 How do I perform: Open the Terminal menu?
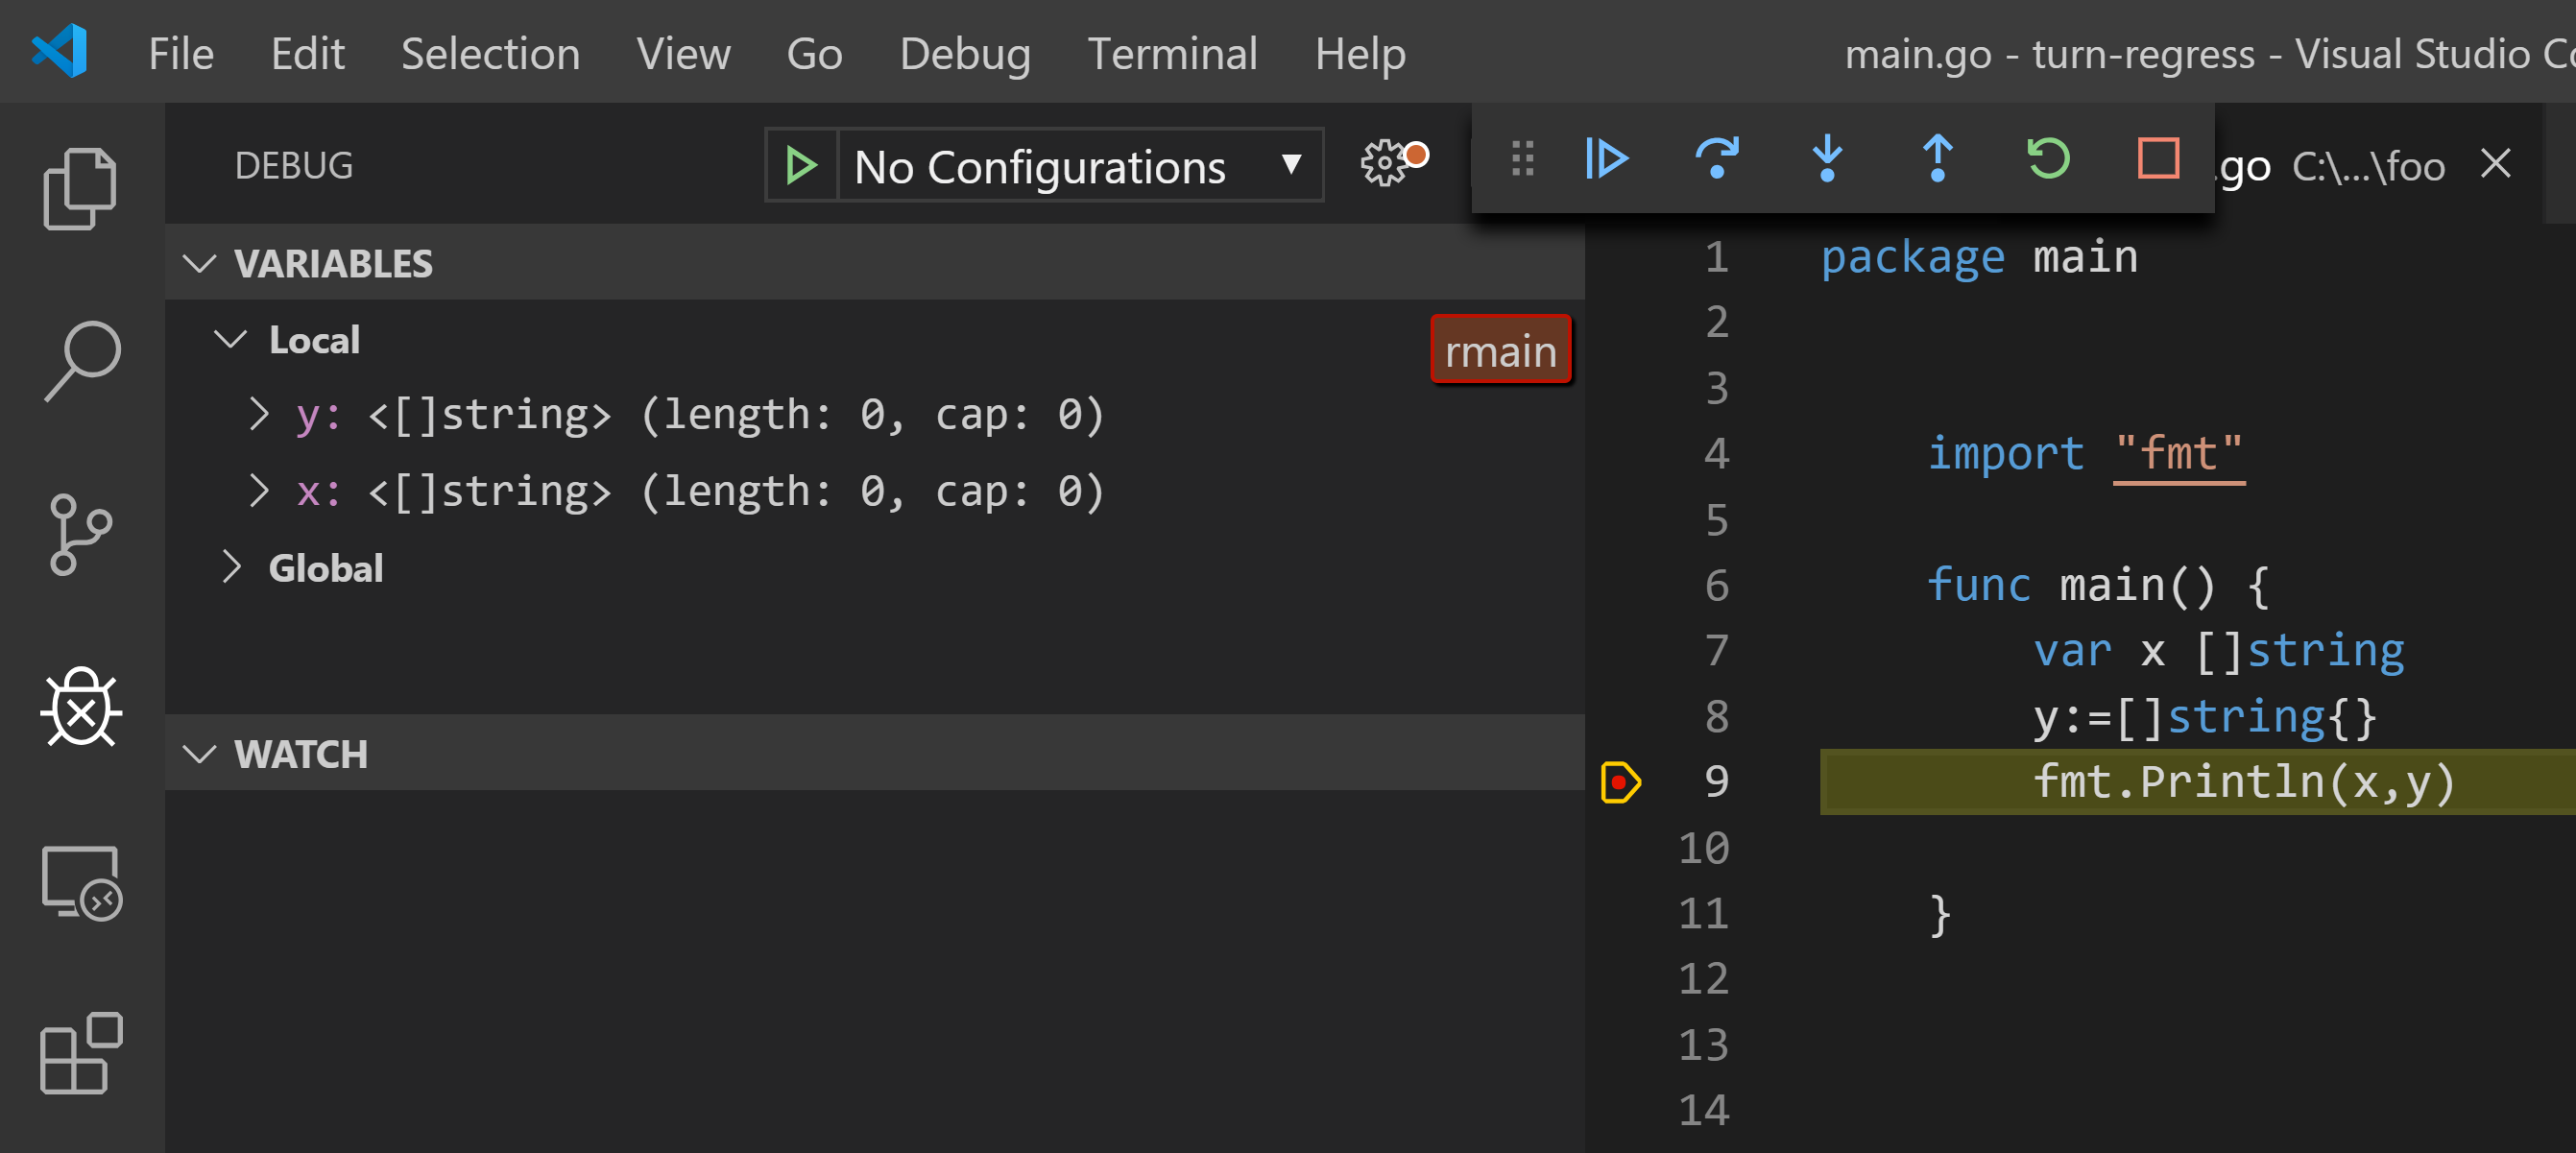1171,53
